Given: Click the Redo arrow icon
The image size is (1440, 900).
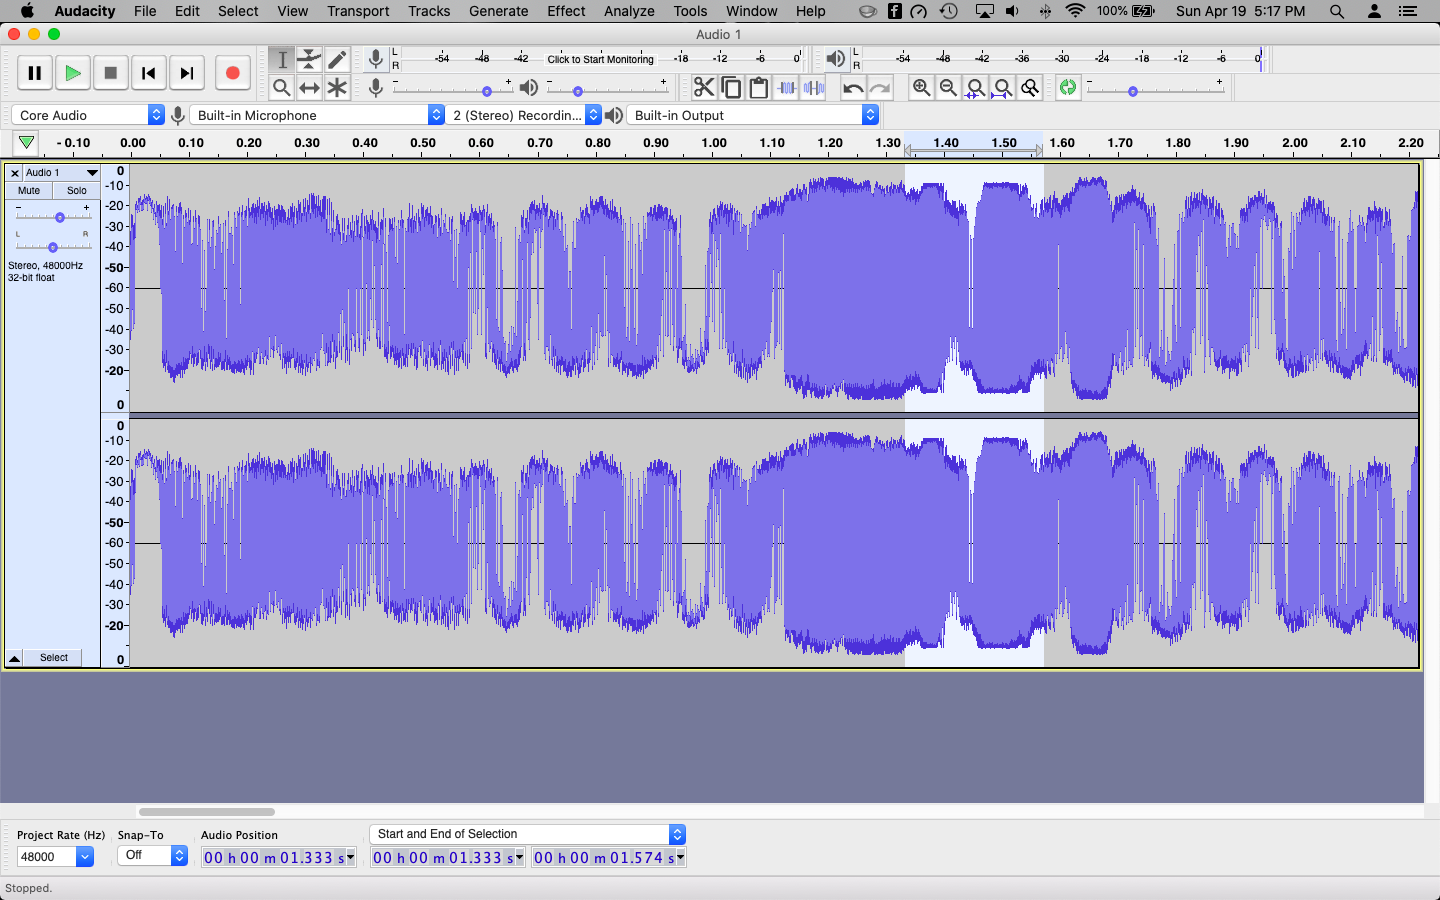Looking at the screenshot, I should coord(879,88).
